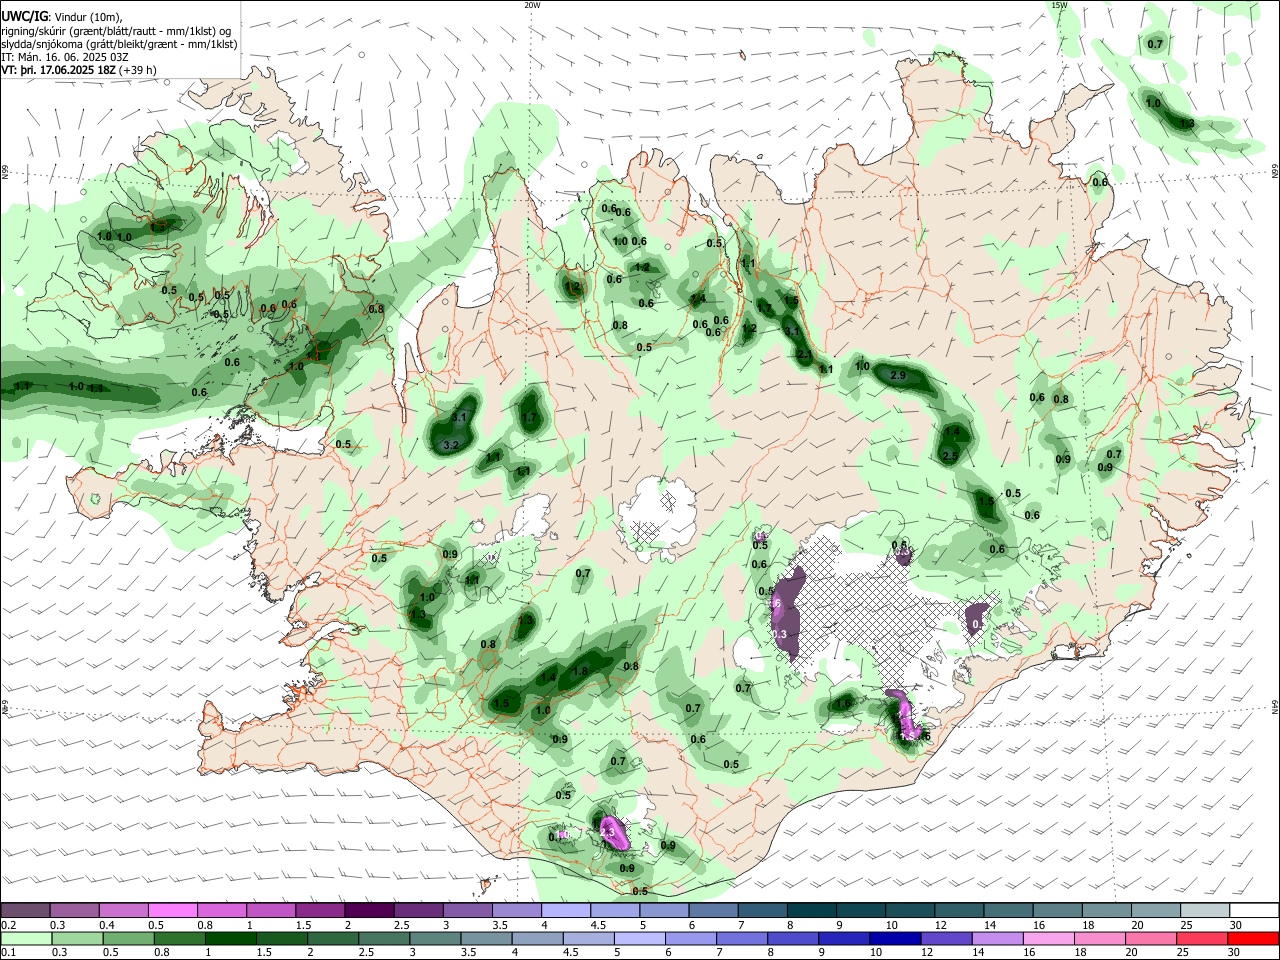Image resolution: width=1280 pixels, height=960 pixels.
Task: Pick the dusky purple 0.2 sleet legend swatch
Action: 25,910
